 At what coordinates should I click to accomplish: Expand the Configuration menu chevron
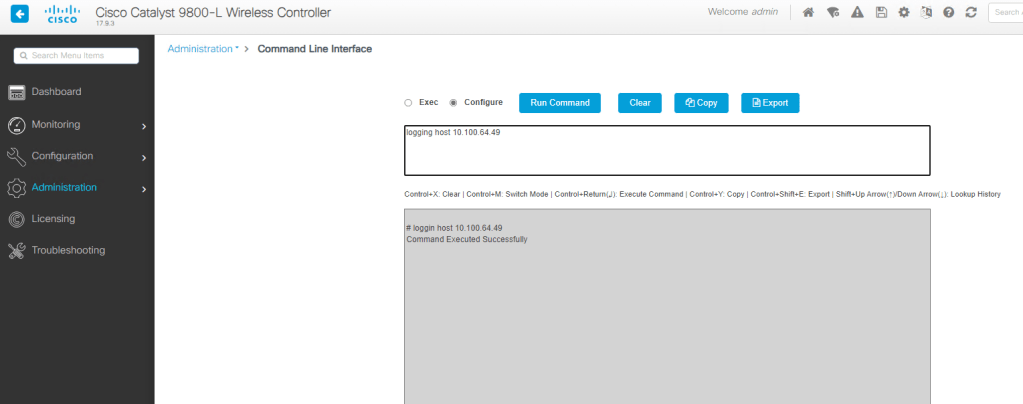(144, 157)
